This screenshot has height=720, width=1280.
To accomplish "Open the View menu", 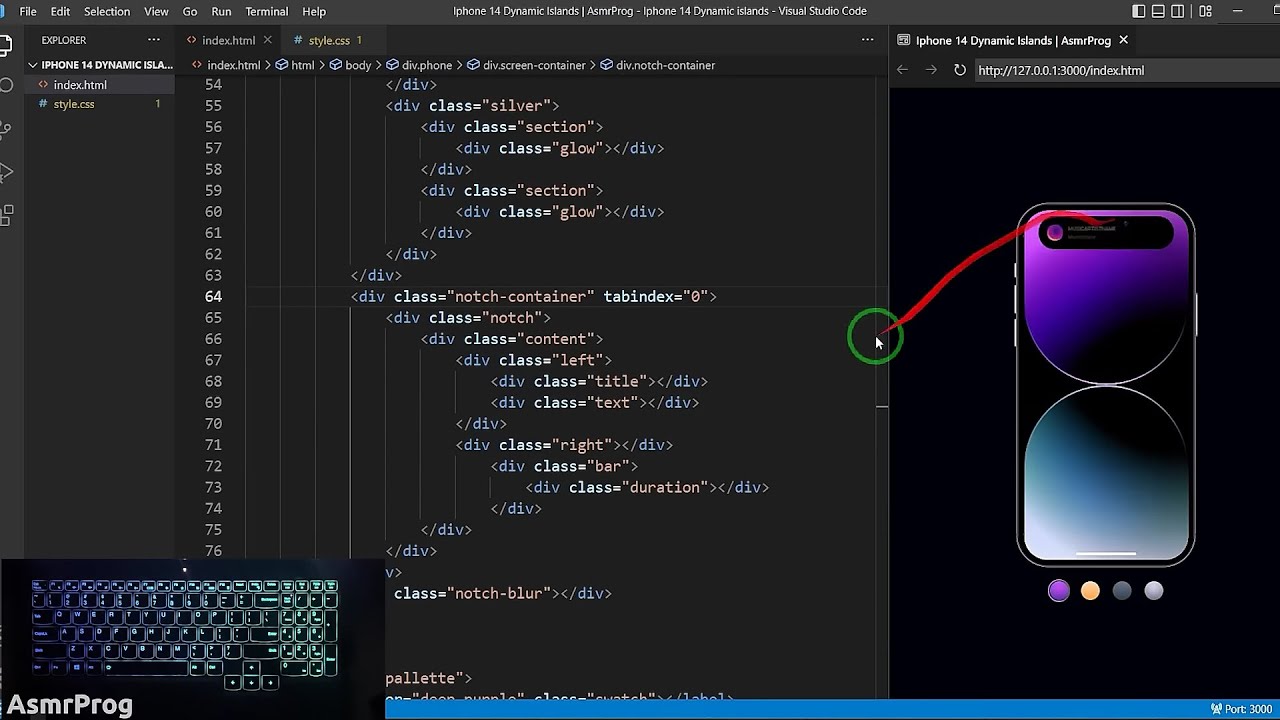I will point(156,11).
